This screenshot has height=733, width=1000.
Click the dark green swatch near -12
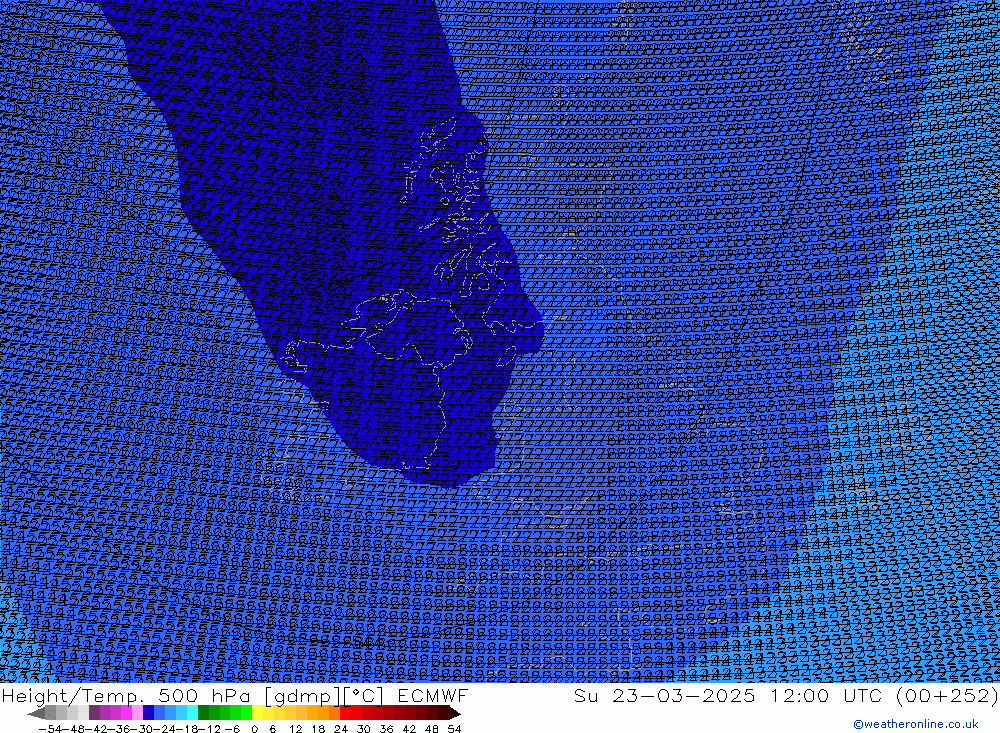click(x=203, y=713)
